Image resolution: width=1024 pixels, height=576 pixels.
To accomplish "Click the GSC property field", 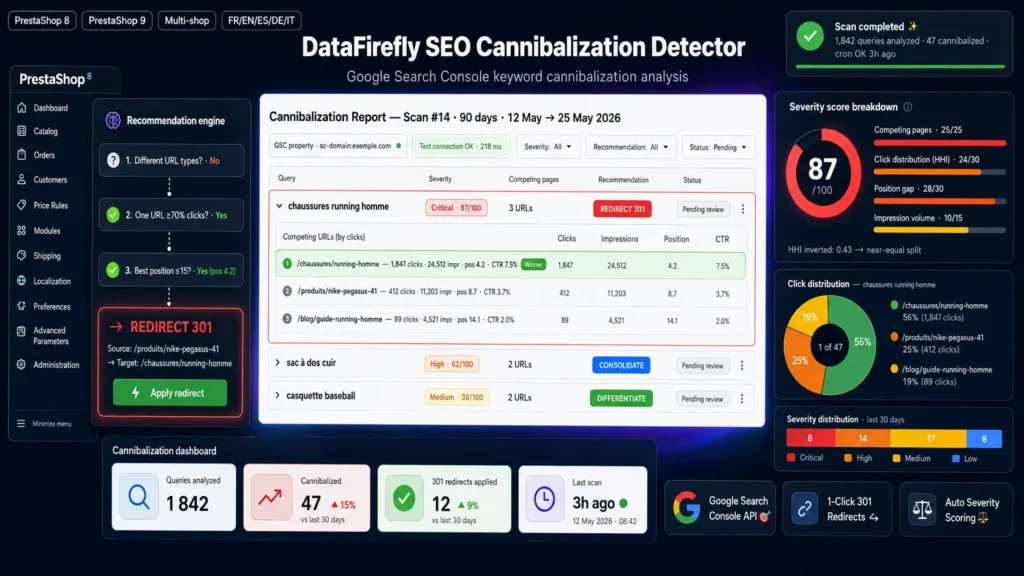I will 338,146.
